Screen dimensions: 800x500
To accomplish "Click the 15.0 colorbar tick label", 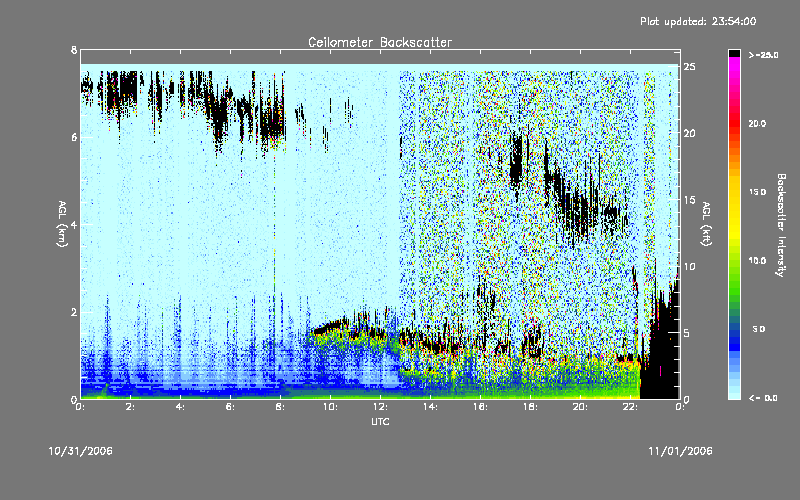I will (x=757, y=192).
